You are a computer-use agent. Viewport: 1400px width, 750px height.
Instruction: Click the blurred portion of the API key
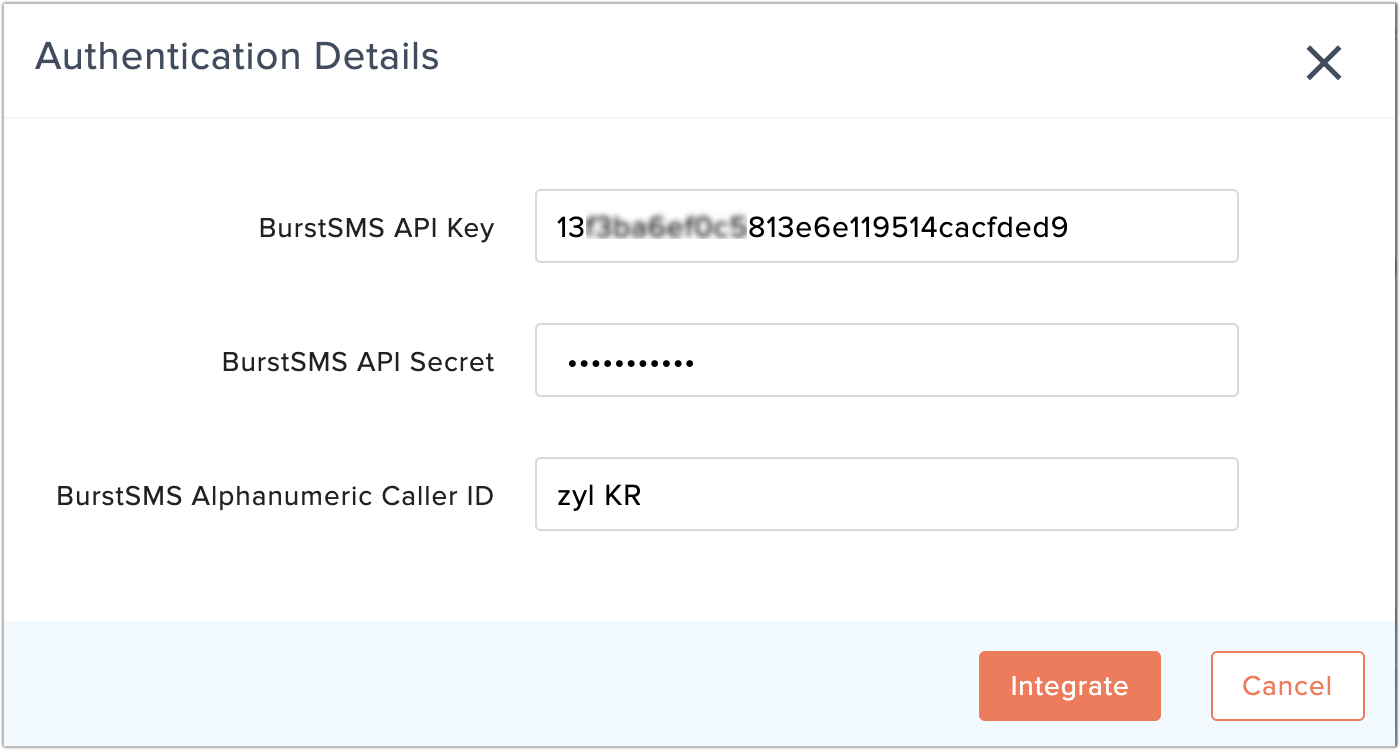click(666, 228)
